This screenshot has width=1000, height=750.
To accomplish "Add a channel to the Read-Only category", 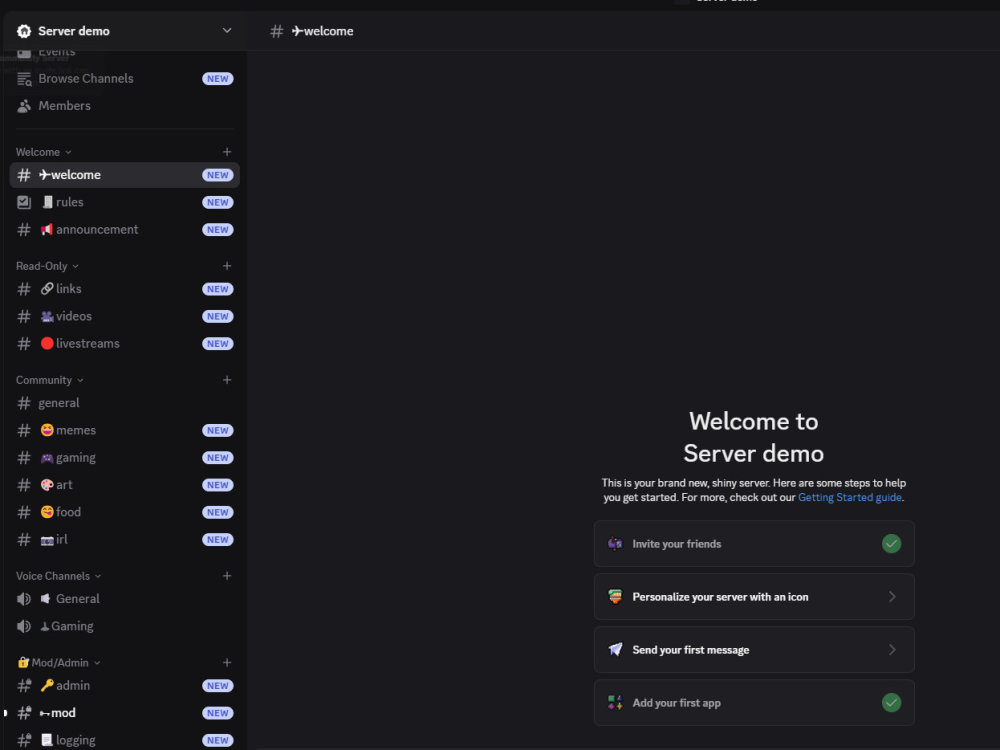I will [226, 266].
